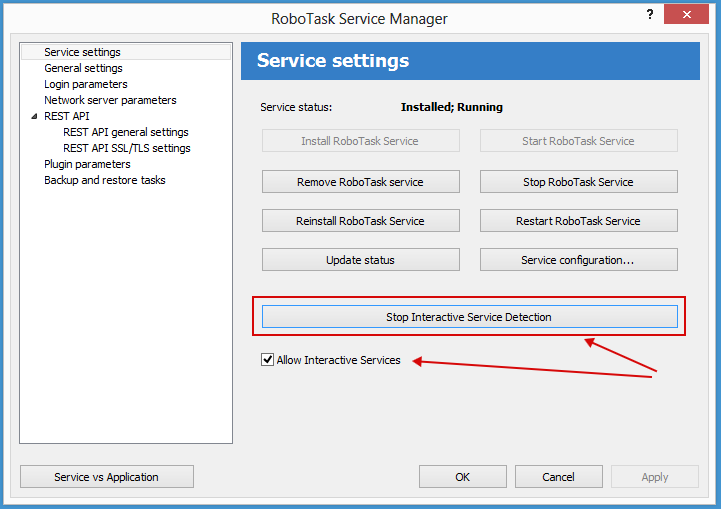Open Login parameters page

(86, 84)
